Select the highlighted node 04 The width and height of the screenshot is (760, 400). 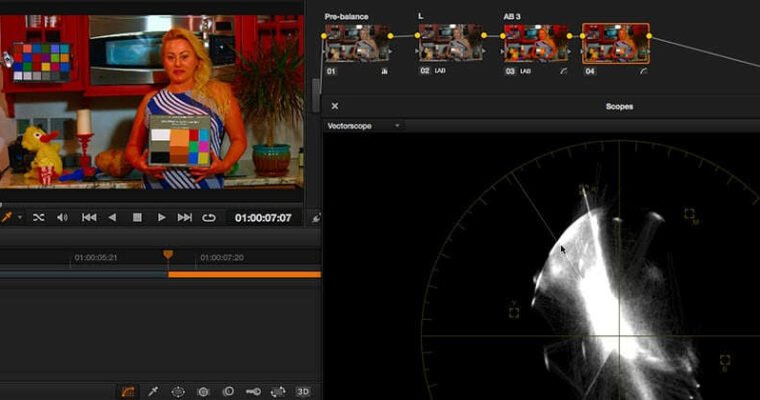tap(616, 44)
